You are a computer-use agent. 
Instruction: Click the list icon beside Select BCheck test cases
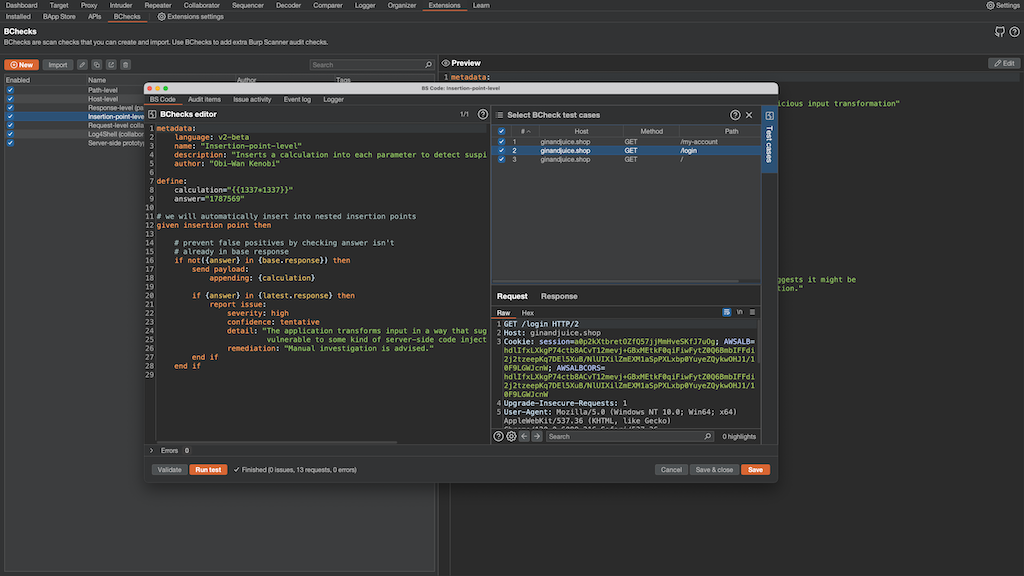(x=500, y=115)
